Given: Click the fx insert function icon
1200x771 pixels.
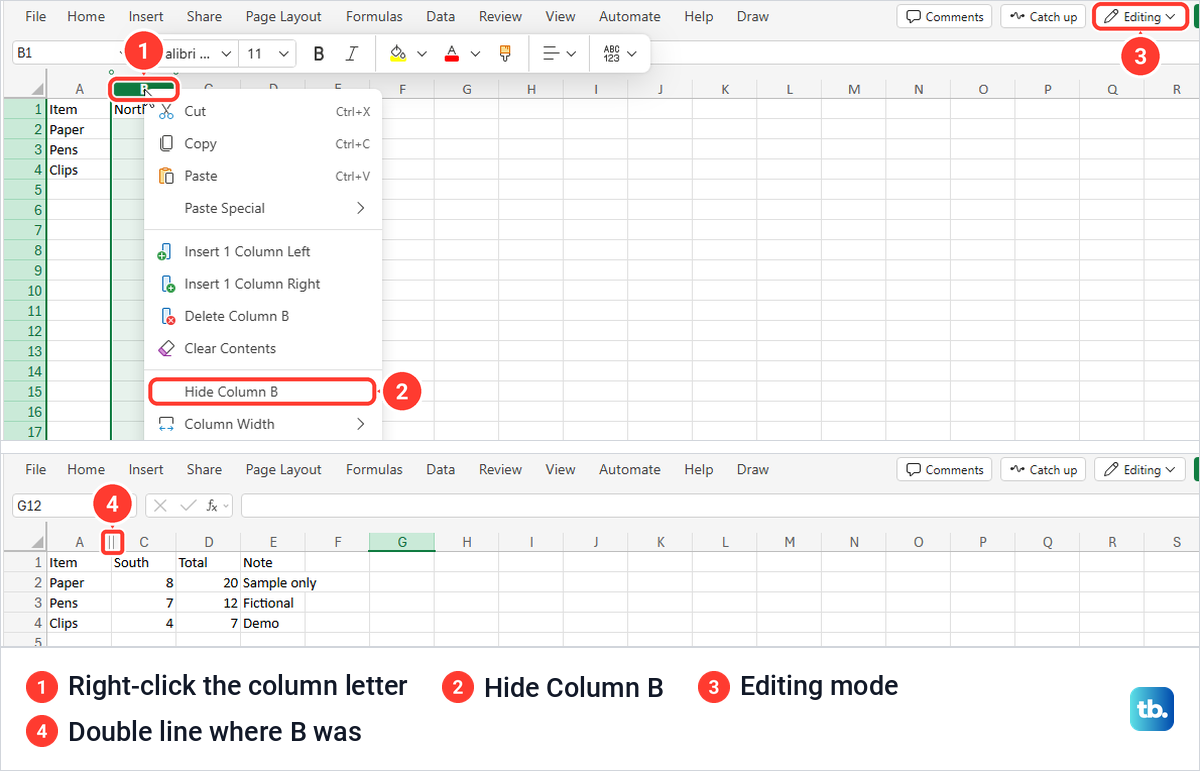Looking at the screenshot, I should [212, 506].
